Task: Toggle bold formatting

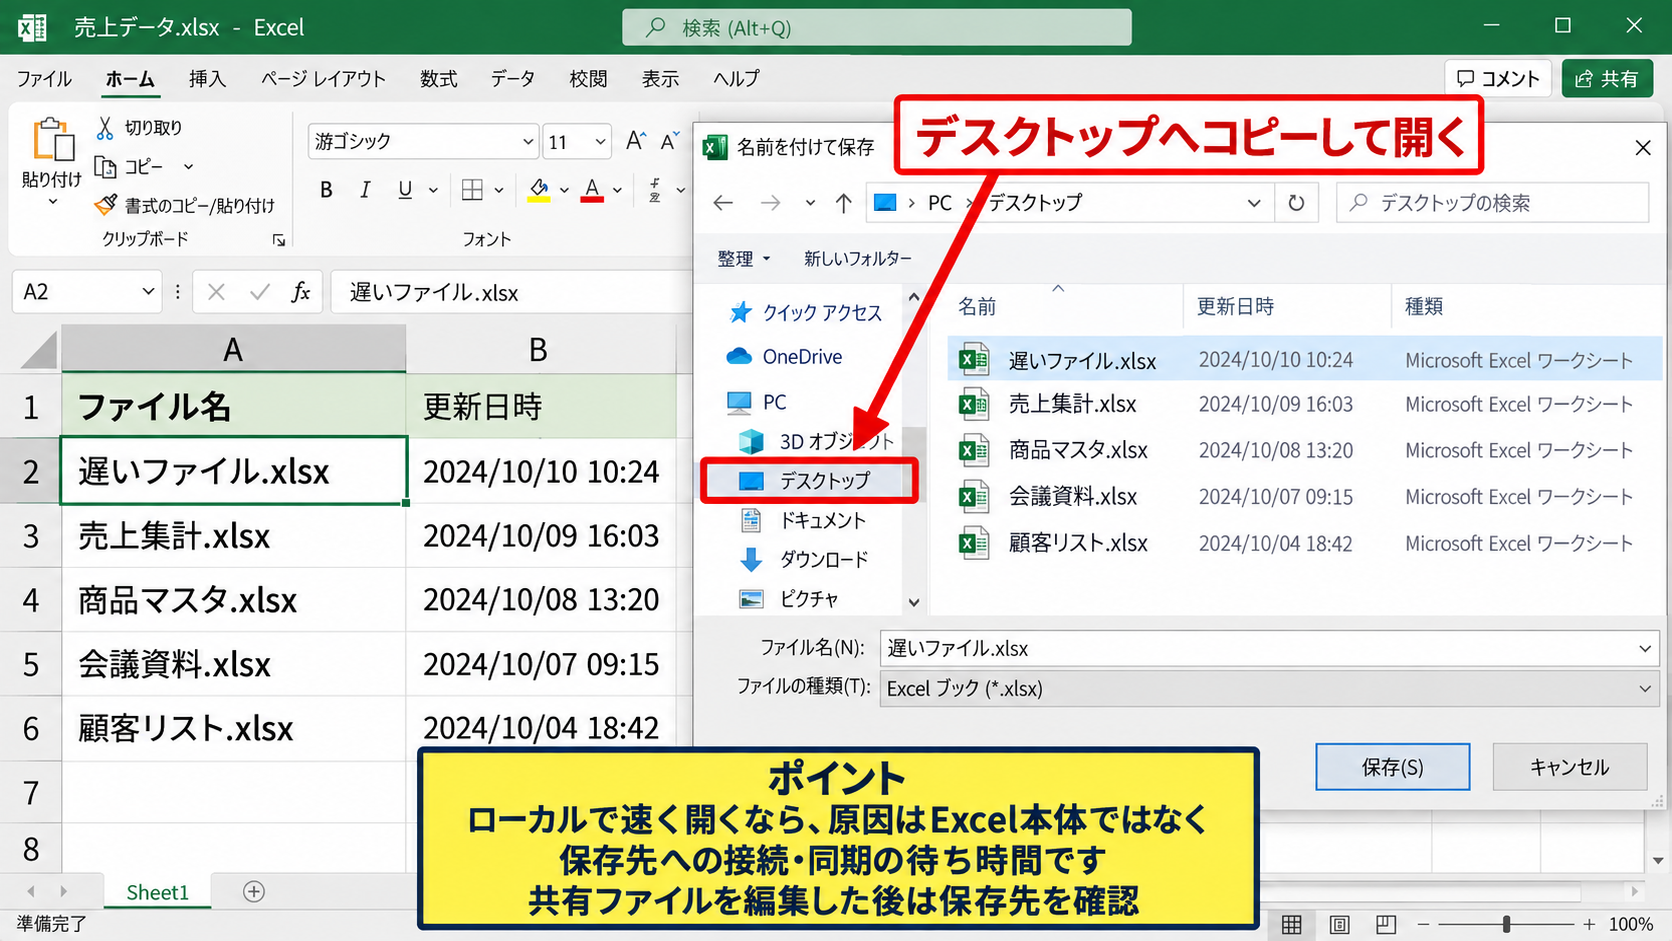Action: (326, 190)
